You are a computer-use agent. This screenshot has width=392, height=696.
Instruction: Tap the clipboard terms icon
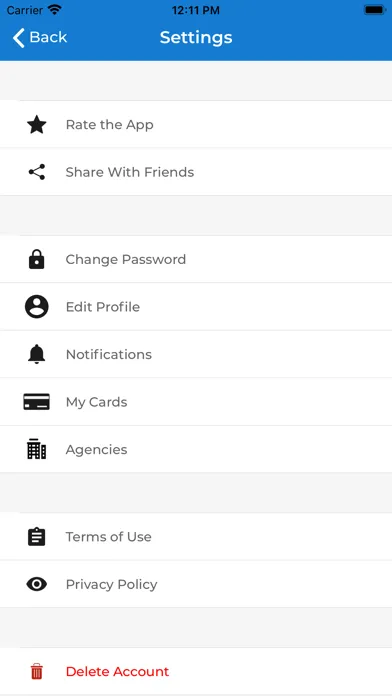(x=36, y=537)
